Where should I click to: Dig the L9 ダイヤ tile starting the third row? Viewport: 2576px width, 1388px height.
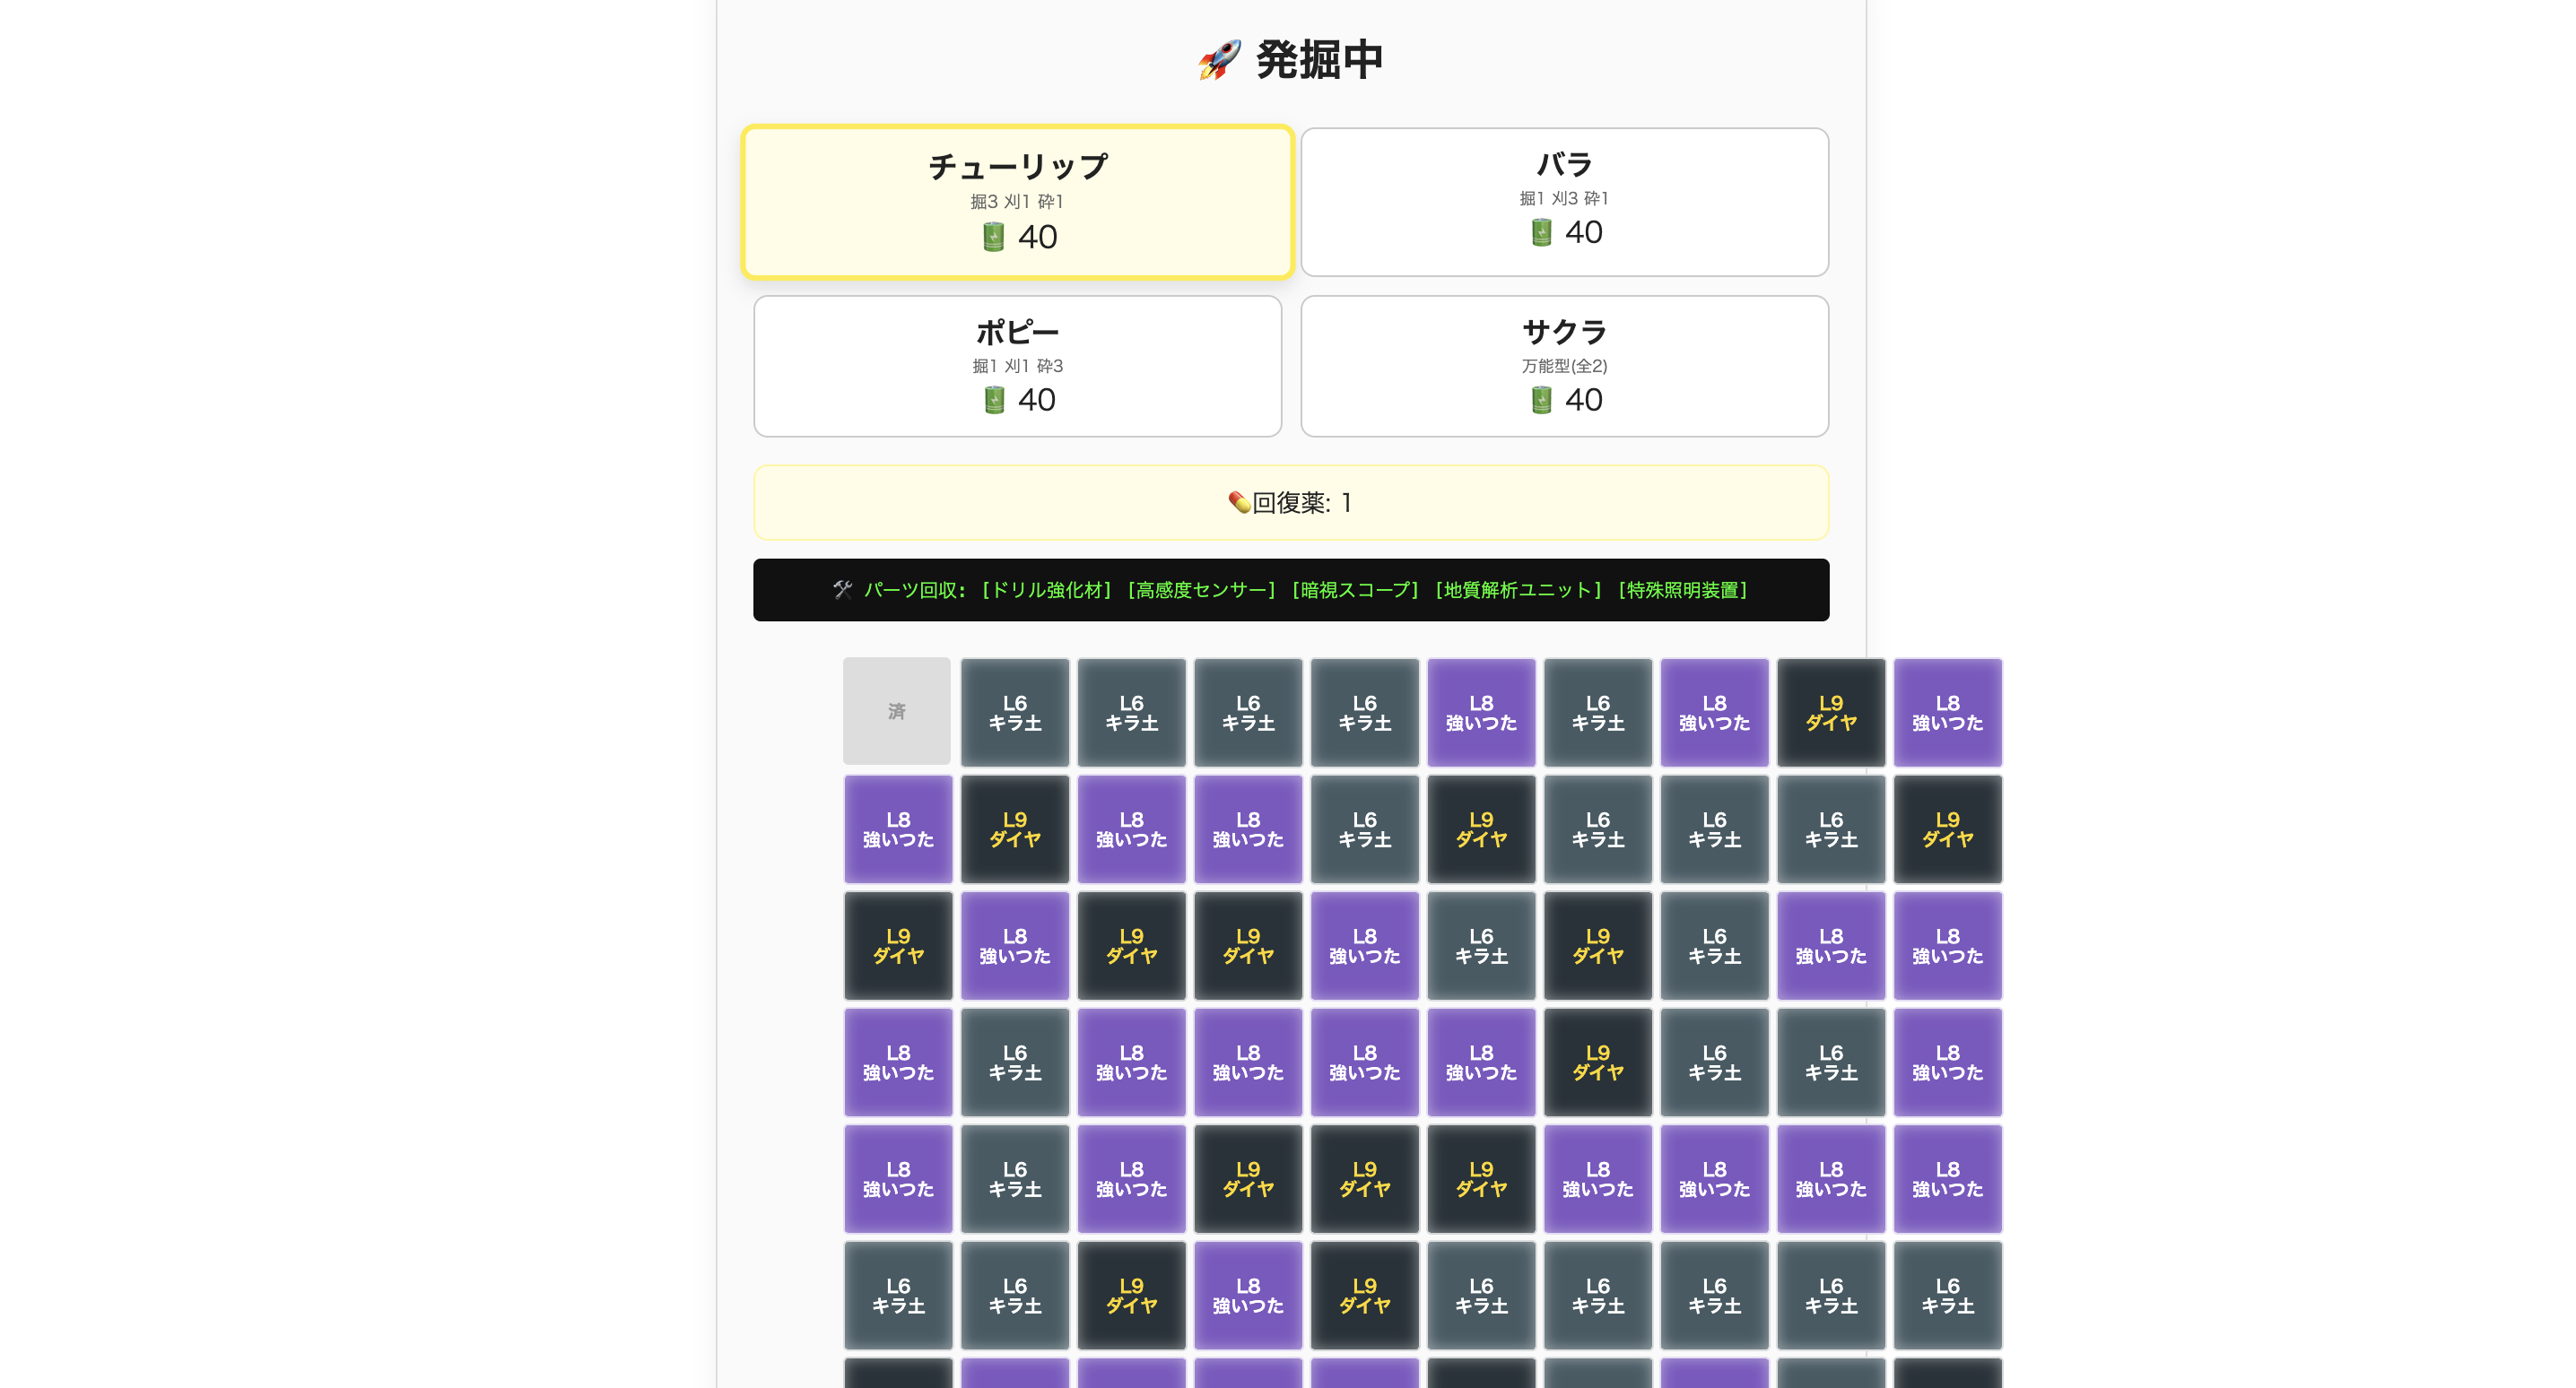point(897,945)
